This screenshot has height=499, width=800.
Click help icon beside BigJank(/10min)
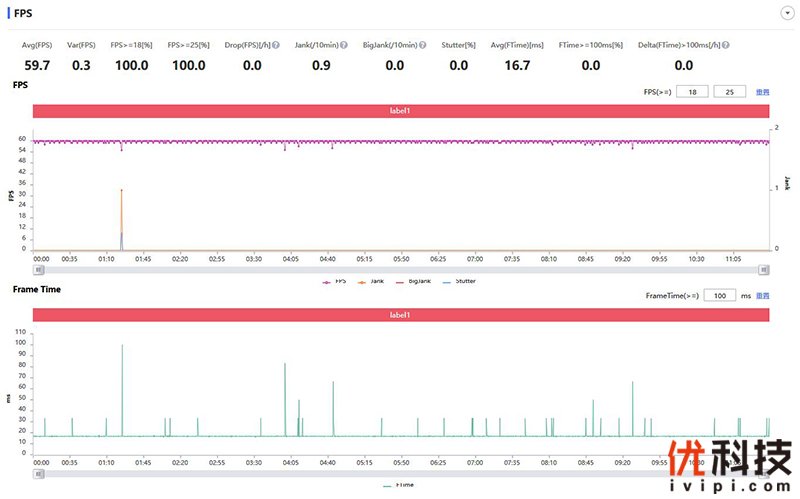click(423, 45)
